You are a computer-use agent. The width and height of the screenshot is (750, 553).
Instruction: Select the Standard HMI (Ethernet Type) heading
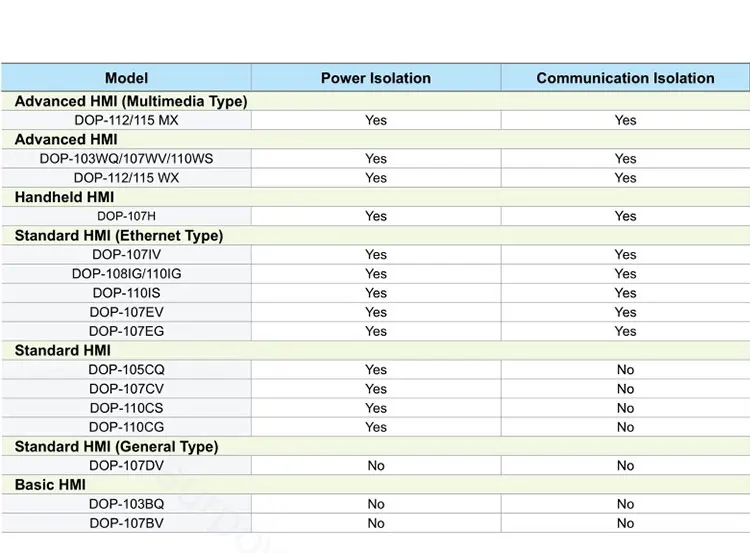pos(119,236)
